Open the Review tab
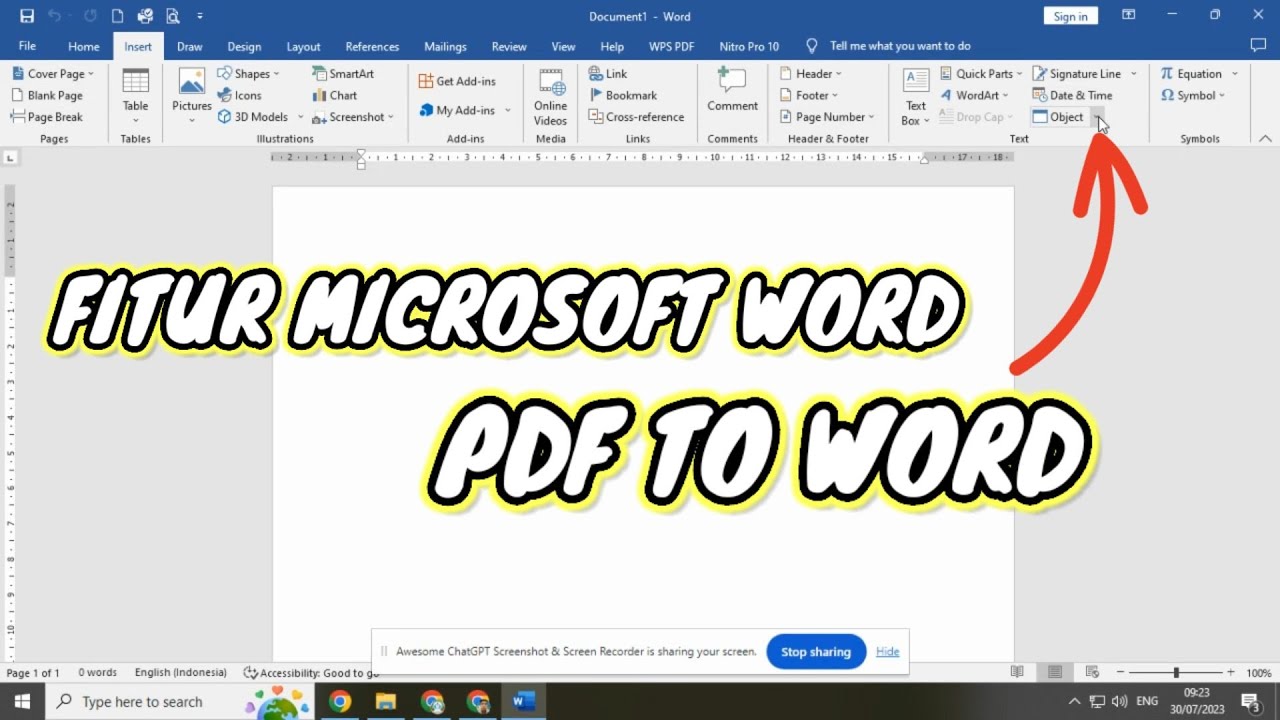Screen dimensions: 1280x720 tap(509, 46)
